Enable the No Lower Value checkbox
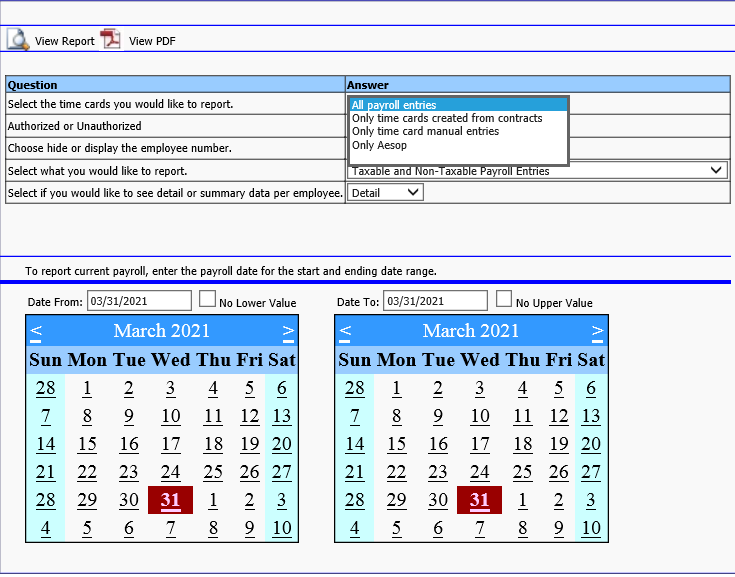The width and height of the screenshot is (735, 577). click(x=207, y=300)
